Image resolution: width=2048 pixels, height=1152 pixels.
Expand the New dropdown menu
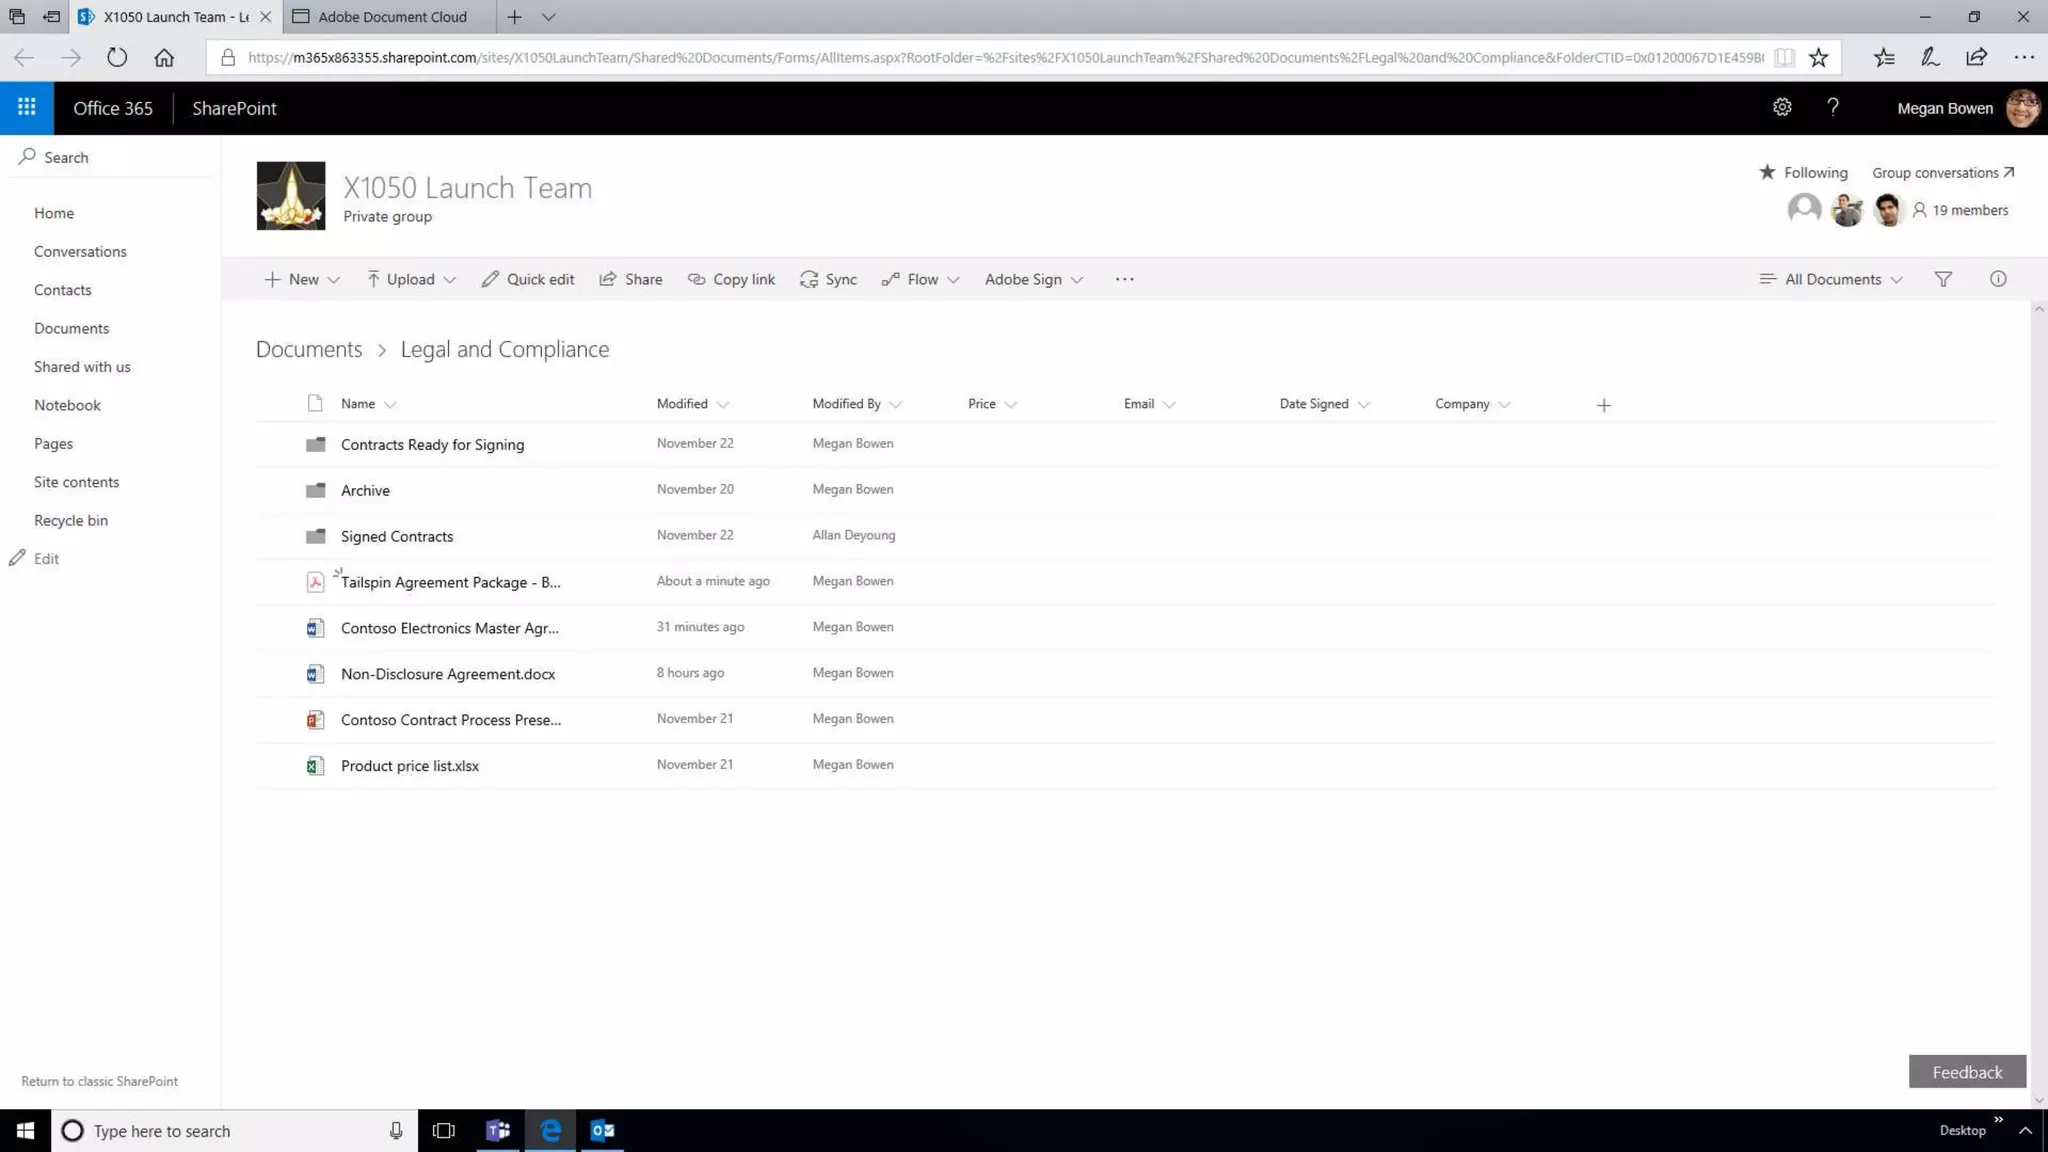click(302, 280)
